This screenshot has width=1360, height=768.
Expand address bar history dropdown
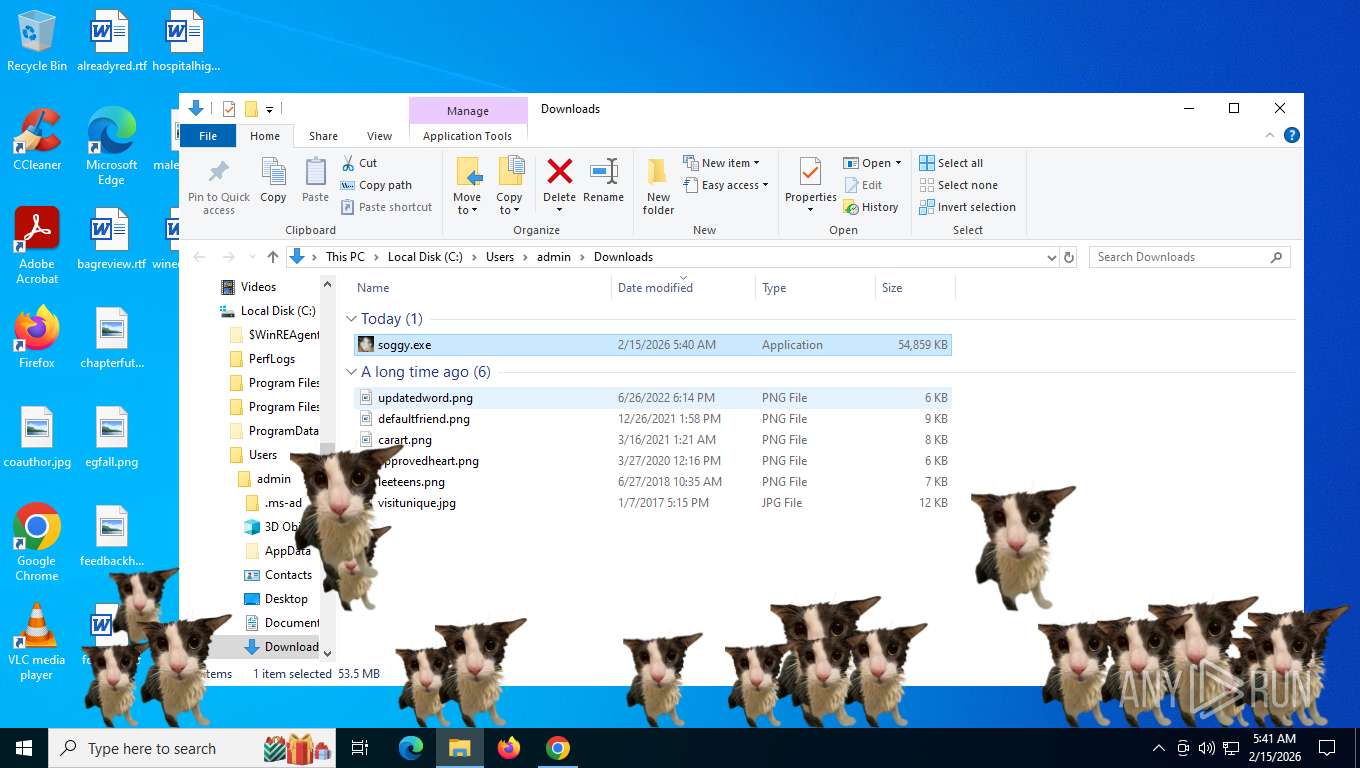[1051, 257]
